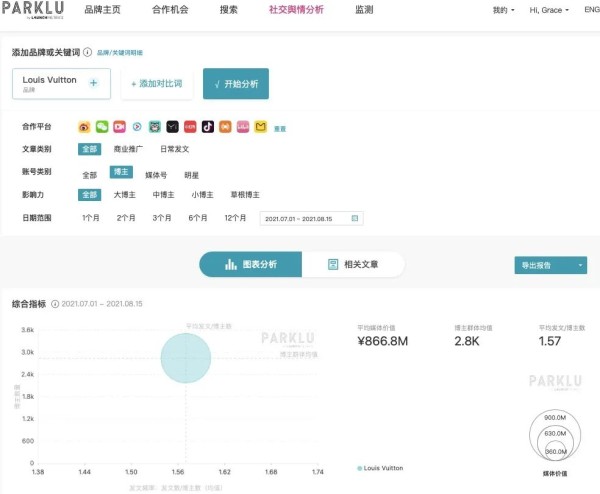Open the 搜索 nav item
The height and width of the screenshot is (494, 600).
228,10
